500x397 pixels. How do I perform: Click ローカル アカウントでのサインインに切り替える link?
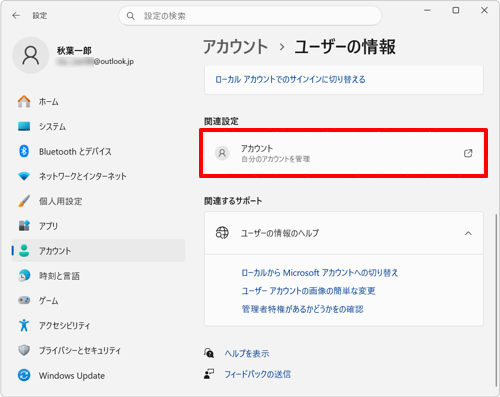[x=290, y=79]
